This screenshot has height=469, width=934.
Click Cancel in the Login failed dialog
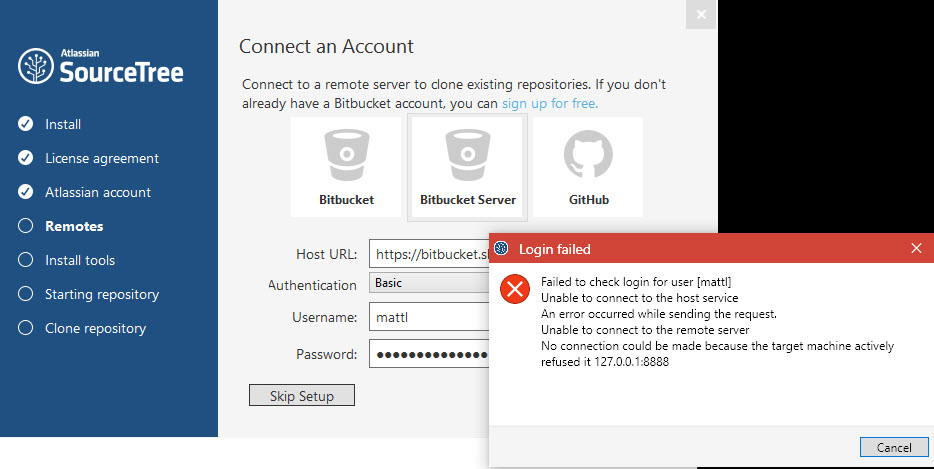pyautogui.click(x=894, y=448)
